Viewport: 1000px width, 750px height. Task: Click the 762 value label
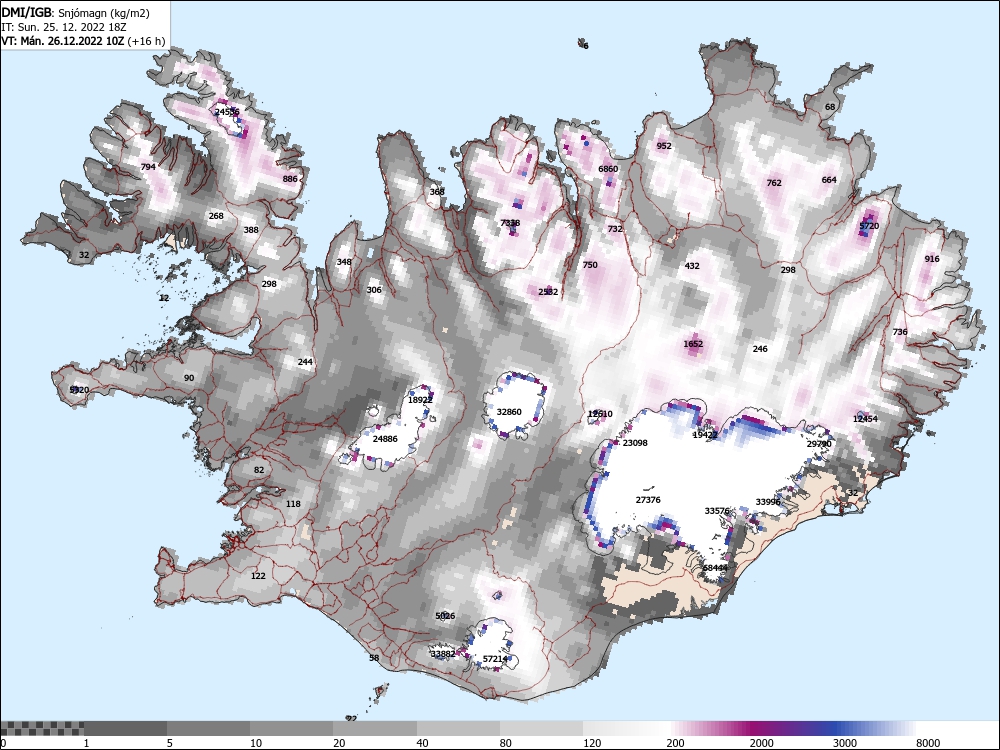774,183
